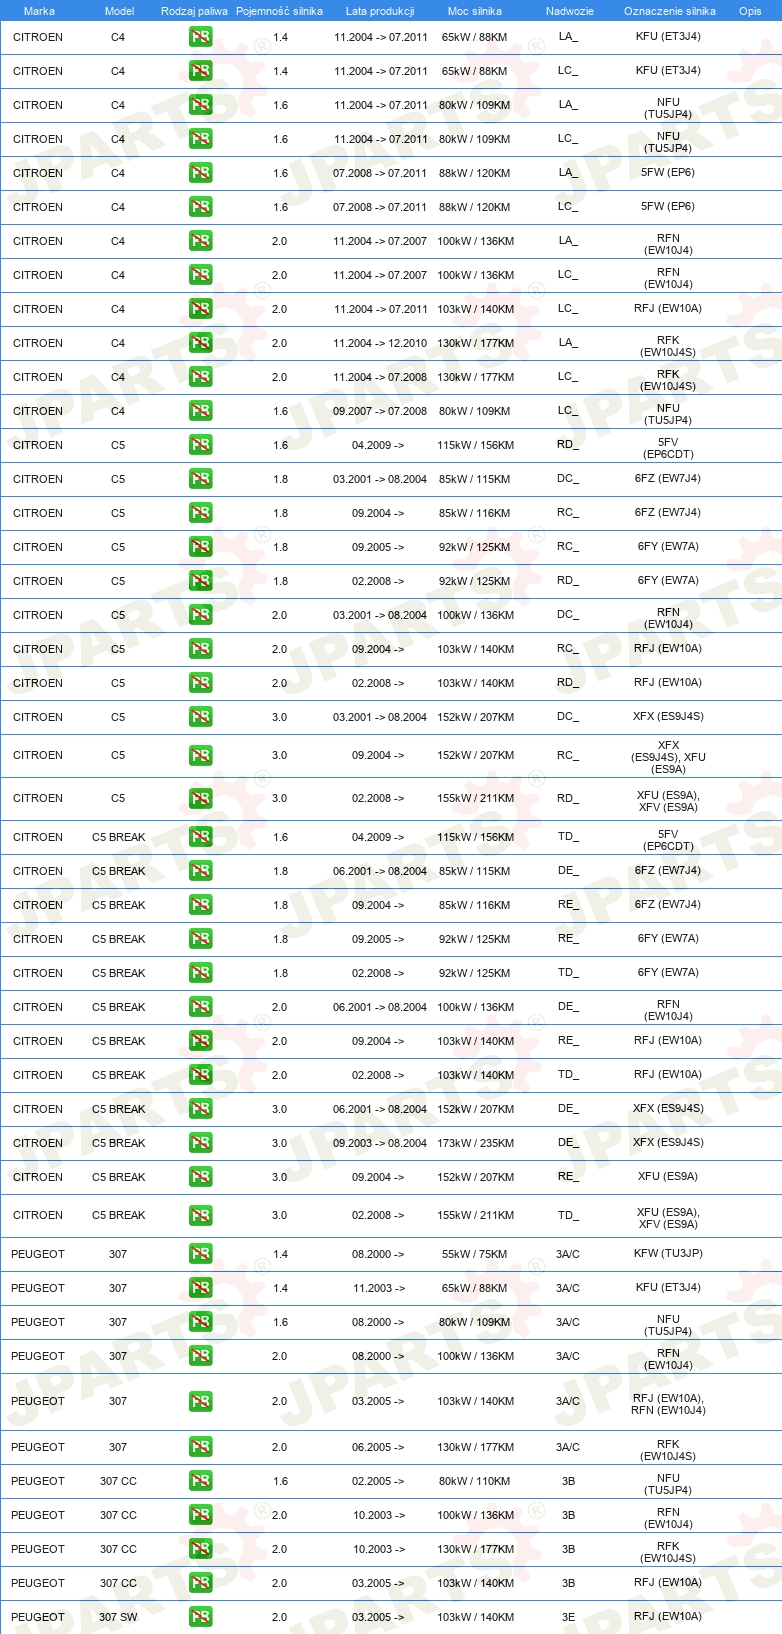Select the 55kW / 75KM power cell

point(475,1254)
